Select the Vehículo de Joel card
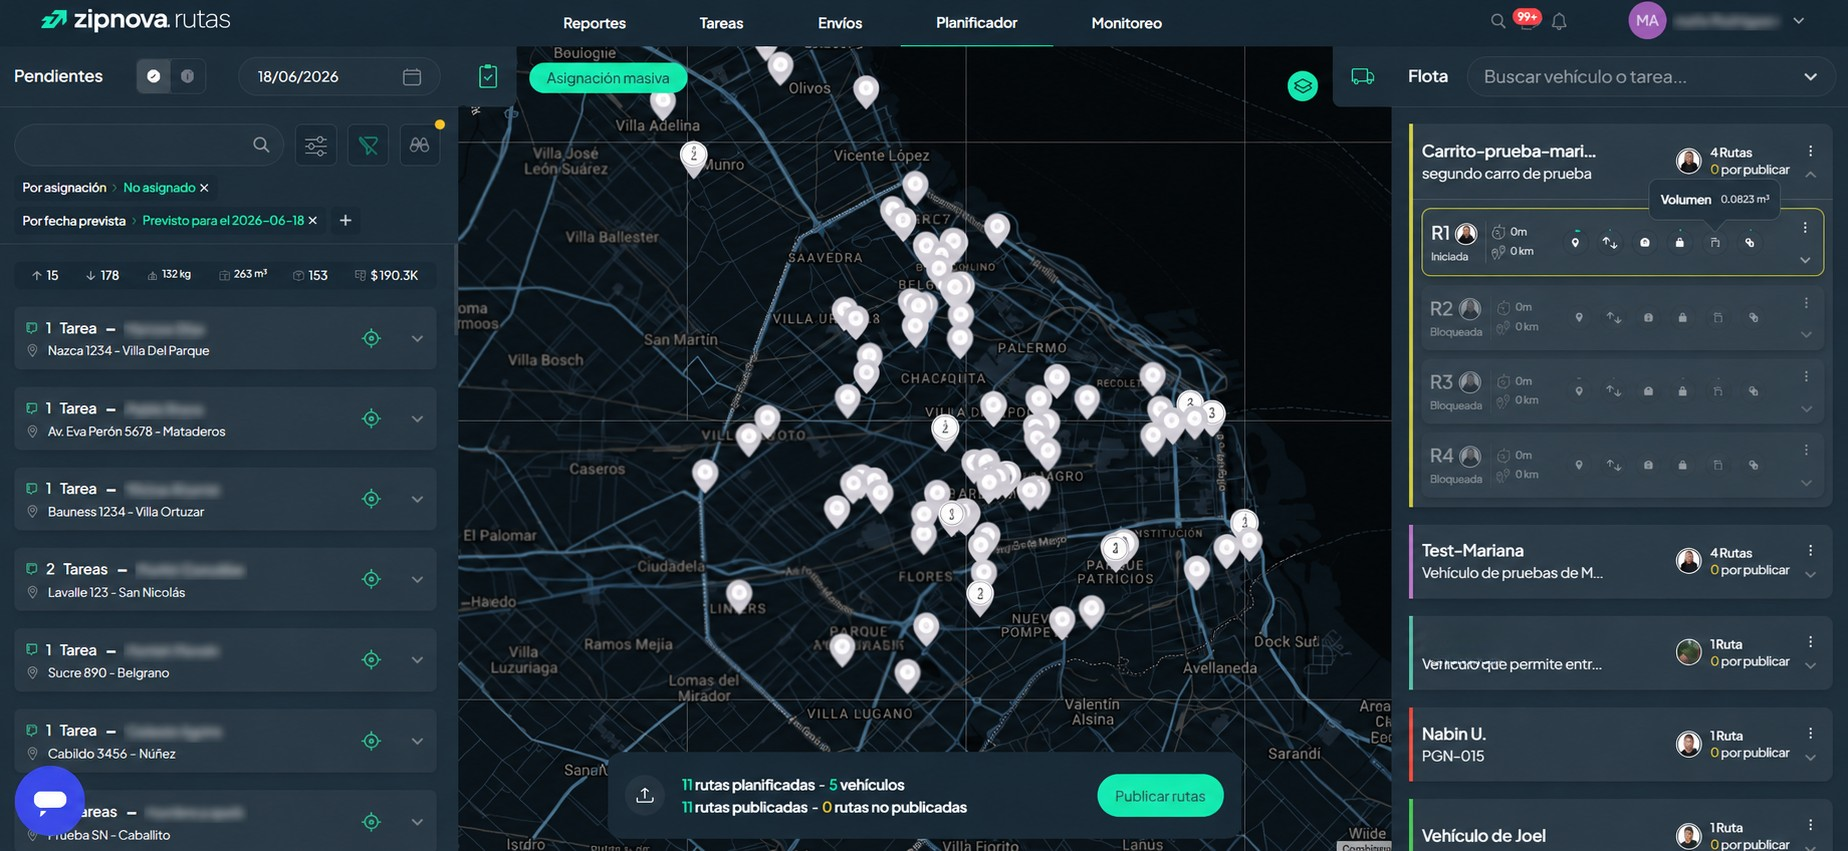This screenshot has width=1848, height=851. 1619,826
